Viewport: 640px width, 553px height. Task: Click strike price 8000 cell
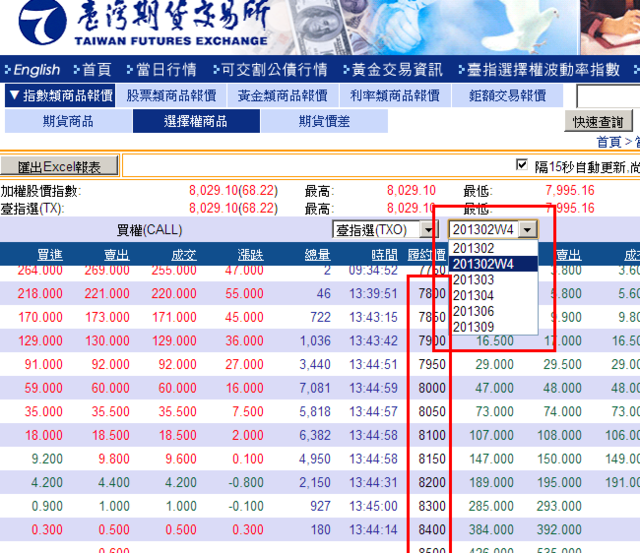[432, 388]
